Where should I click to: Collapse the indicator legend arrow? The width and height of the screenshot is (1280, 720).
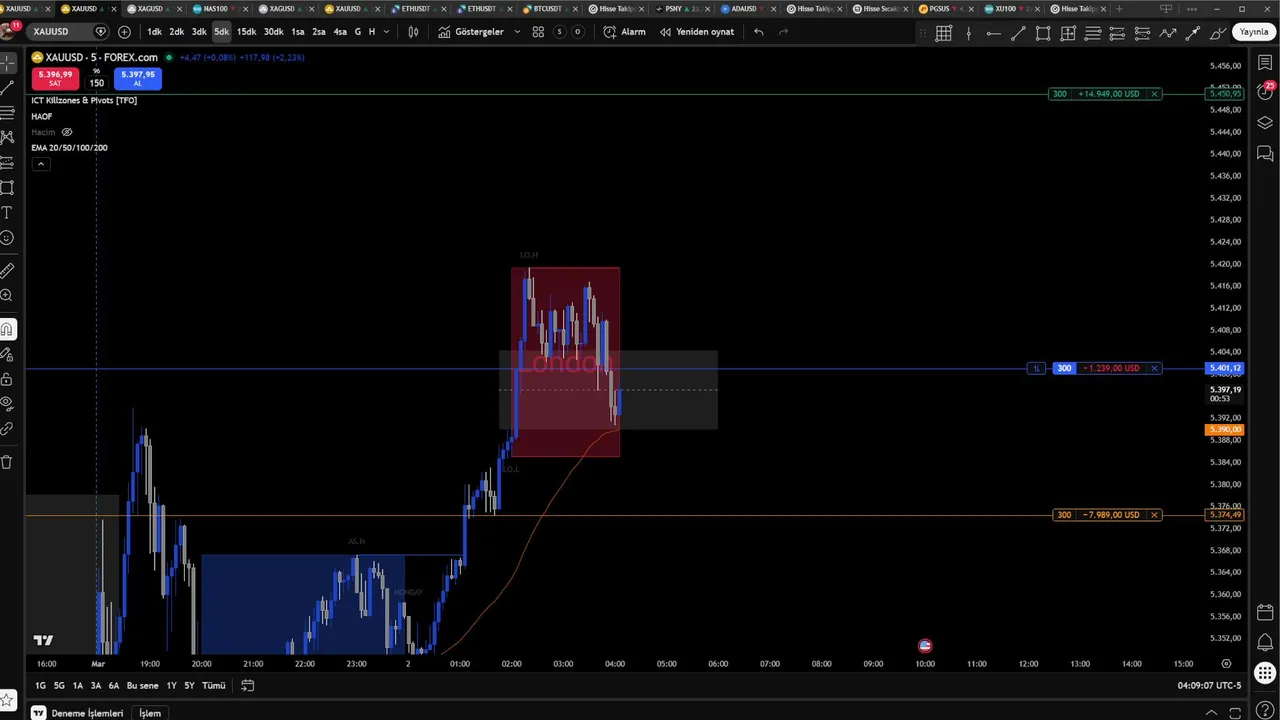[x=40, y=164]
